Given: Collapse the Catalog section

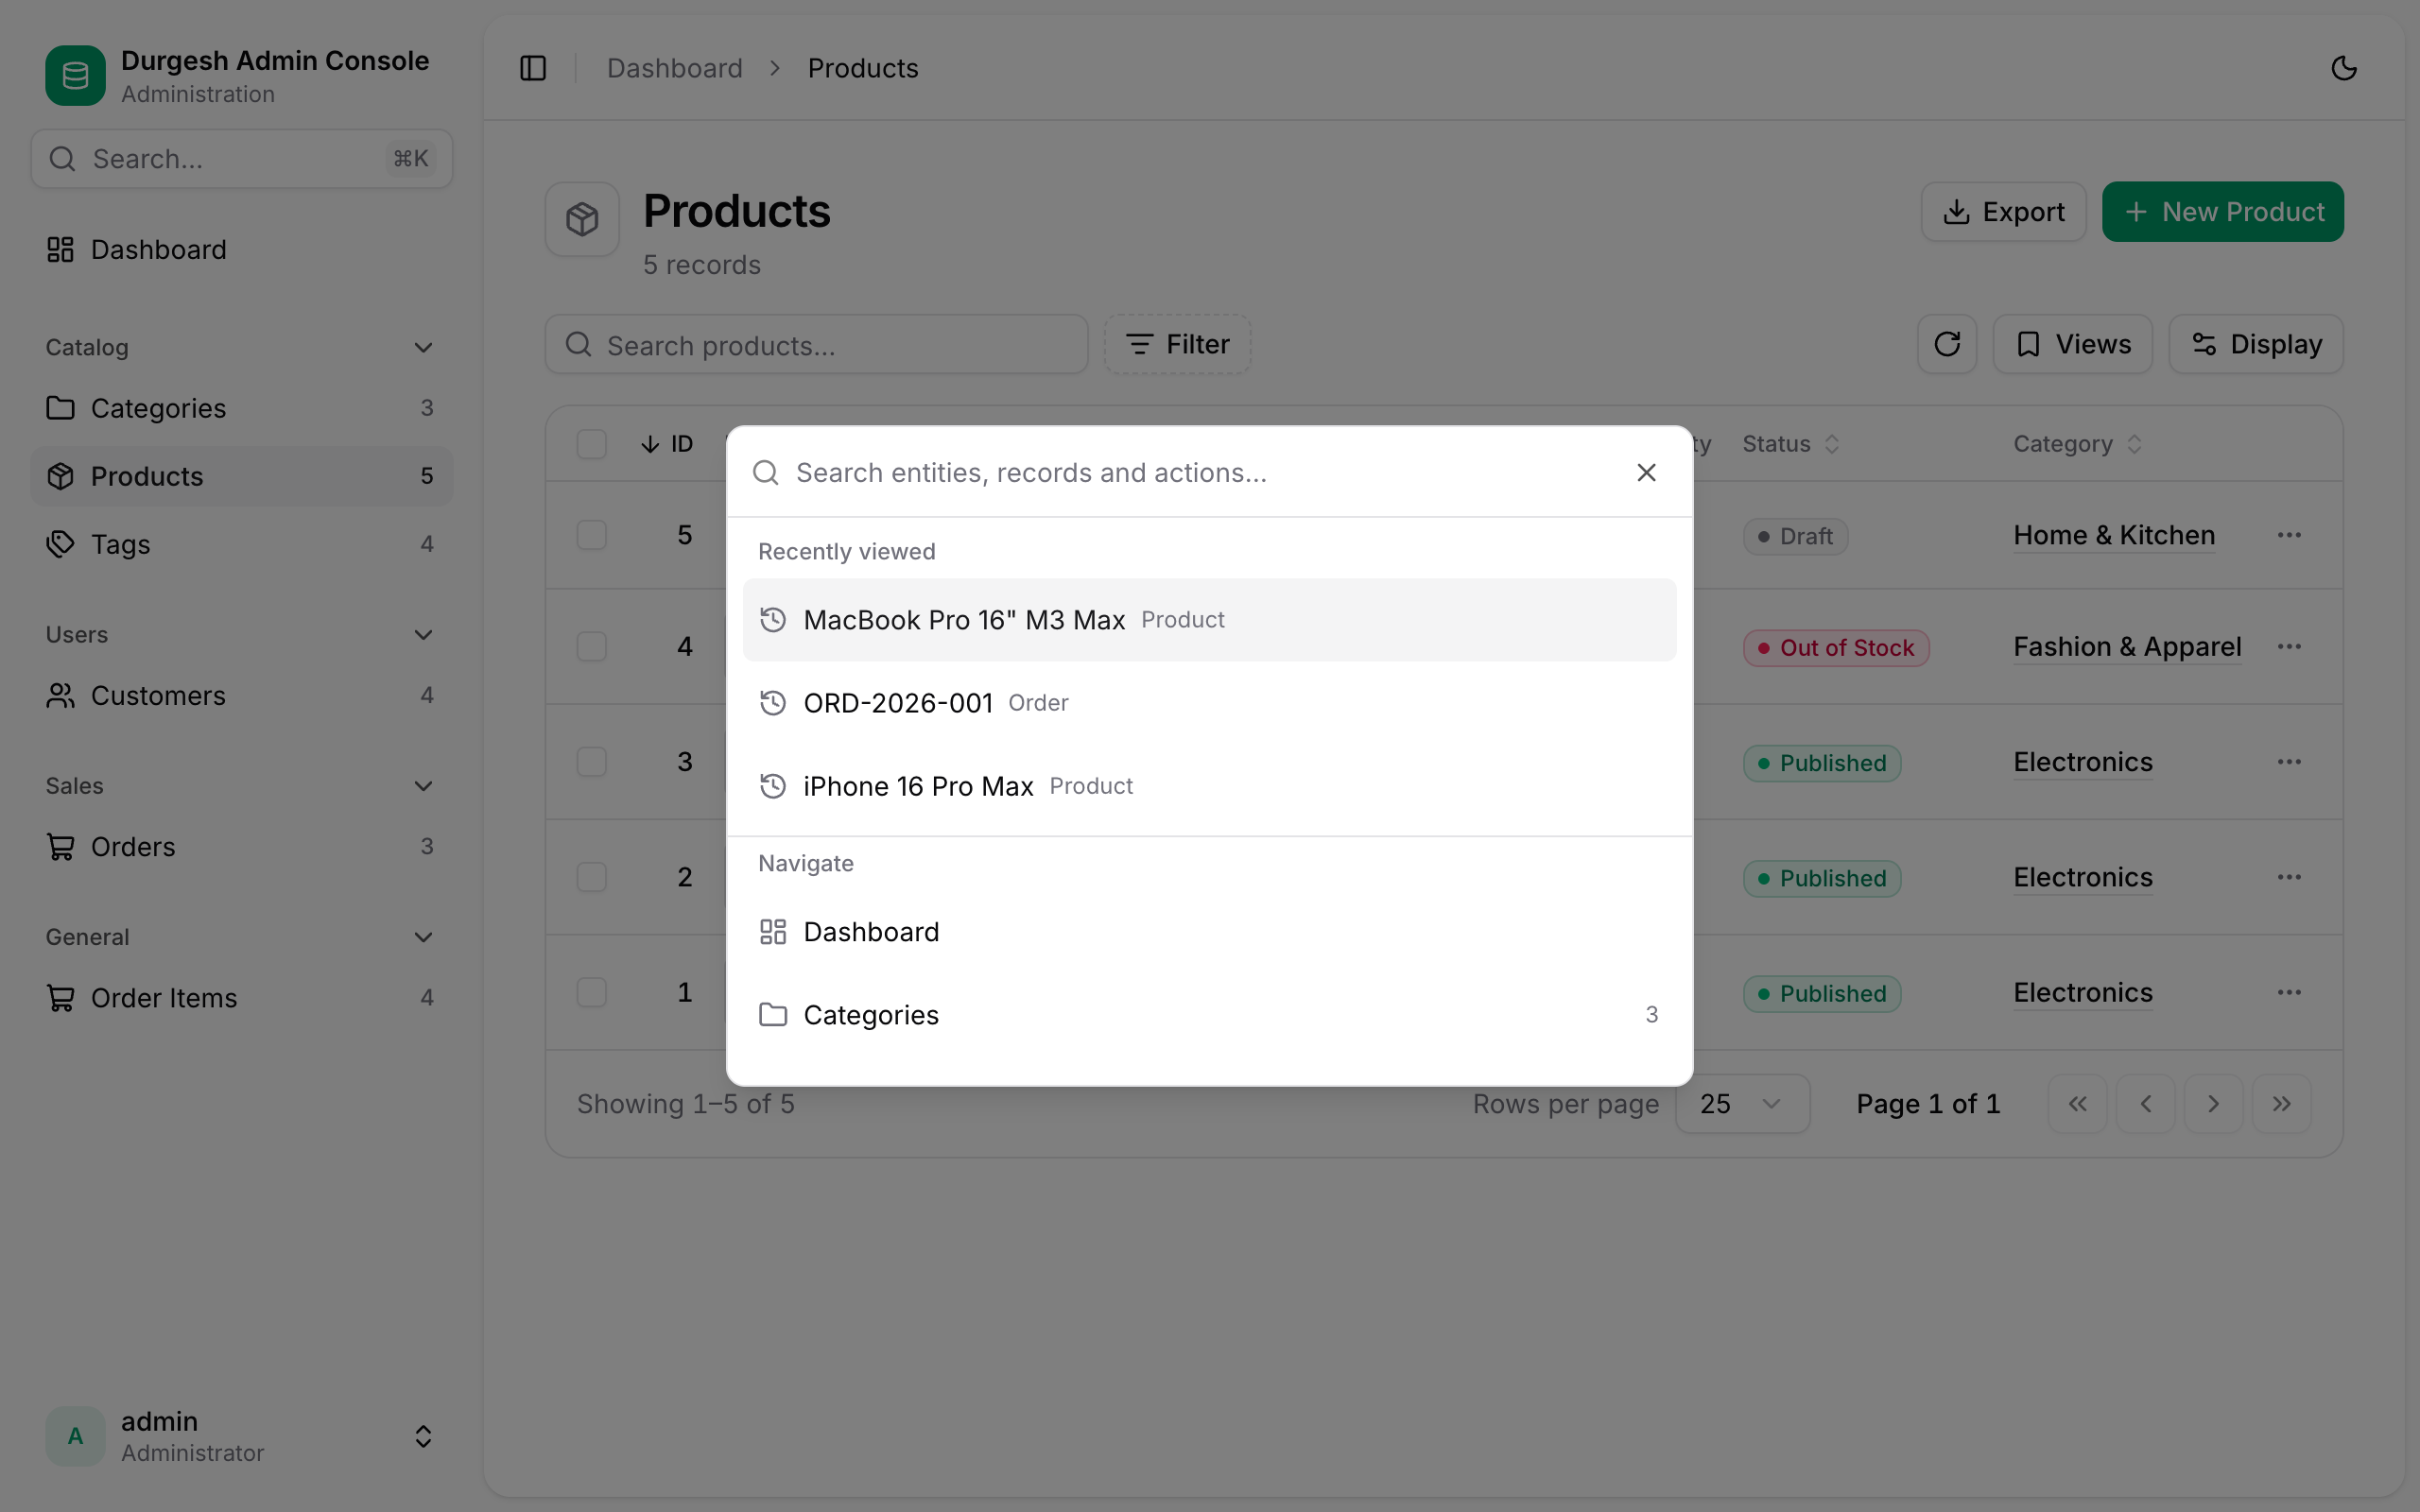Looking at the screenshot, I should click(x=423, y=348).
